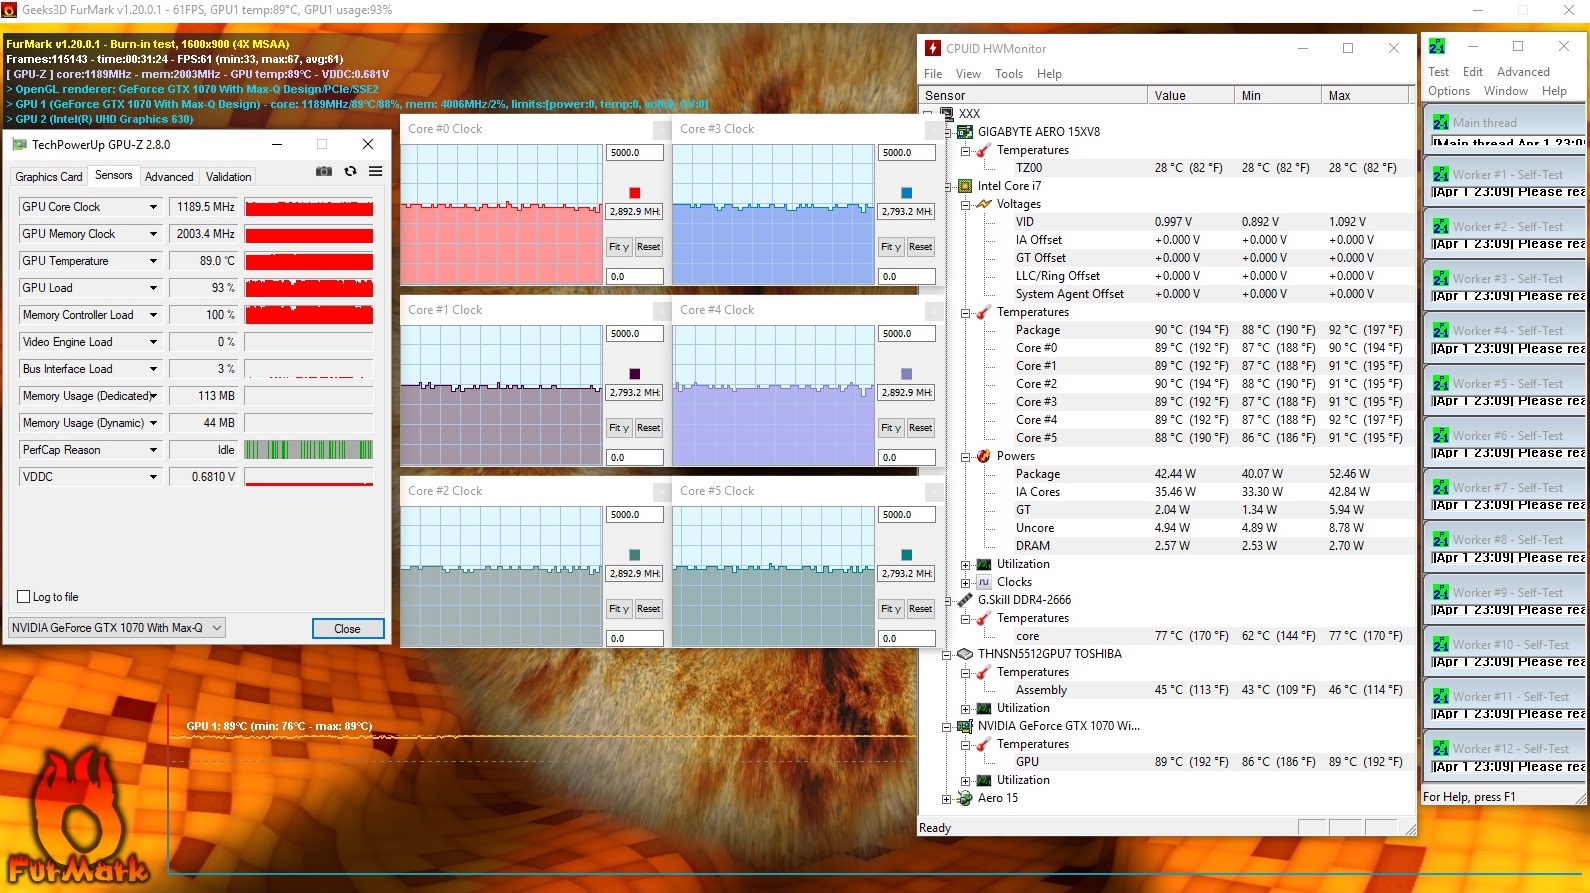Open the Prime95 Options menu

click(1449, 91)
